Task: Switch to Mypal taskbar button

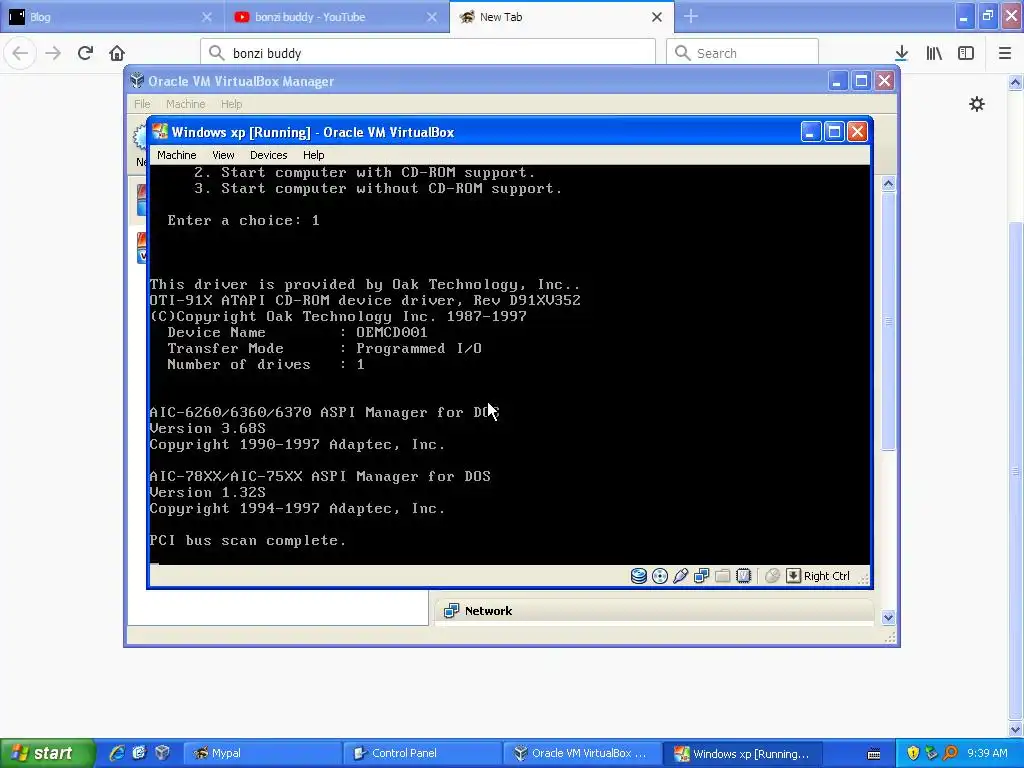Action: (x=262, y=754)
